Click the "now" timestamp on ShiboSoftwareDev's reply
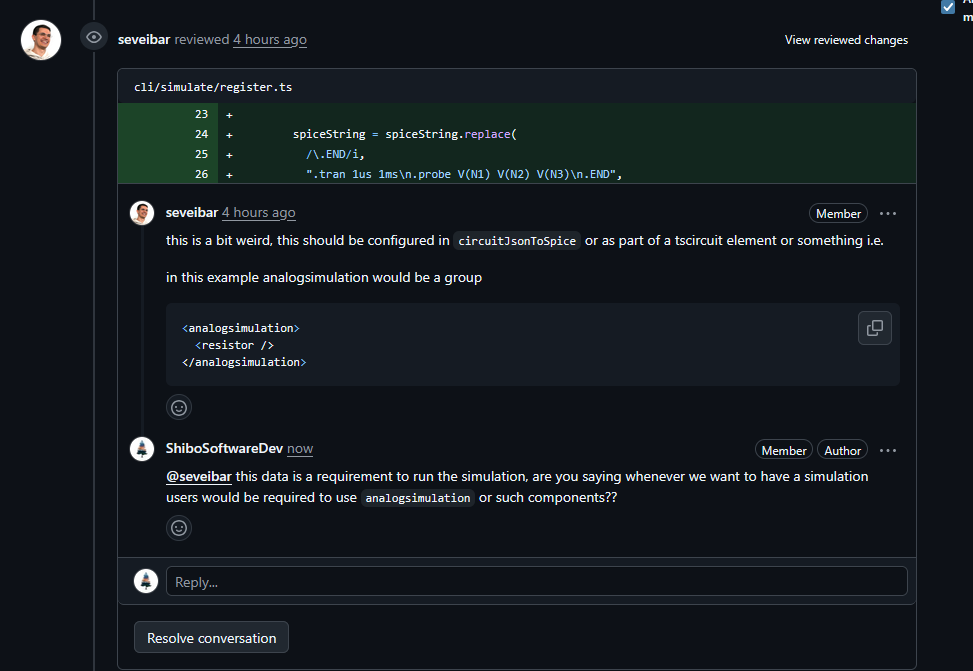973x671 pixels. coord(300,449)
